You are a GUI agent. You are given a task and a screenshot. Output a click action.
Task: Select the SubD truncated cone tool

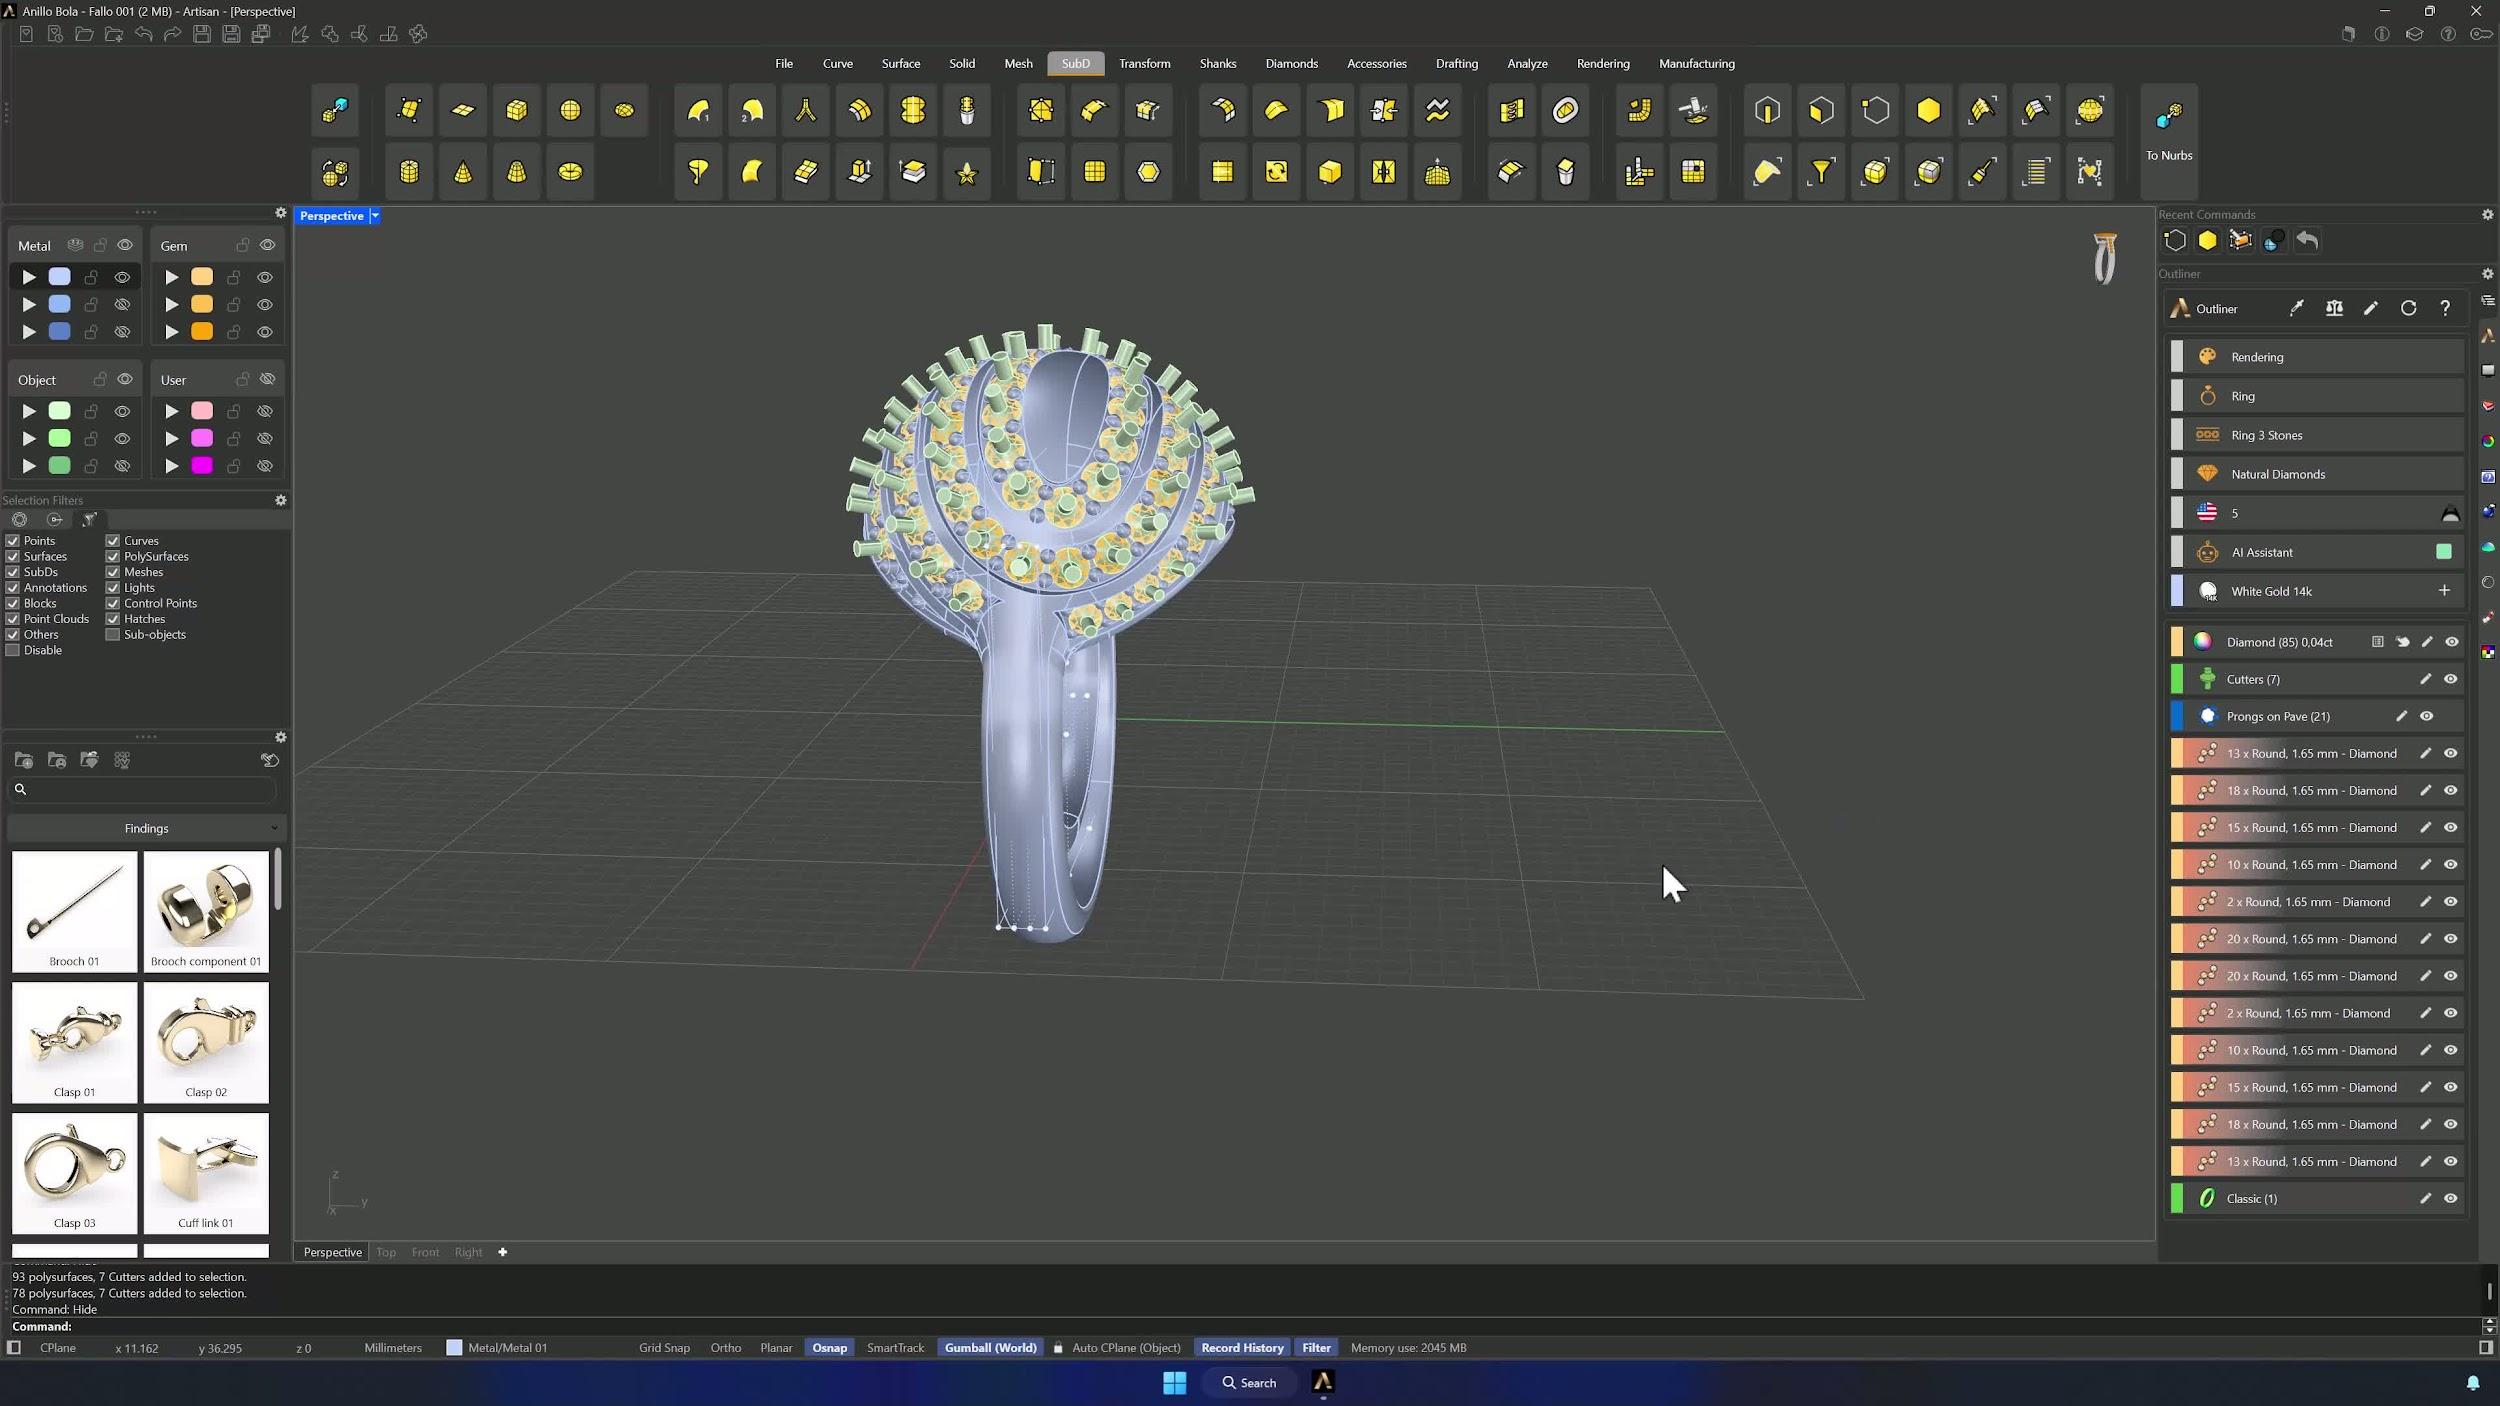[517, 172]
